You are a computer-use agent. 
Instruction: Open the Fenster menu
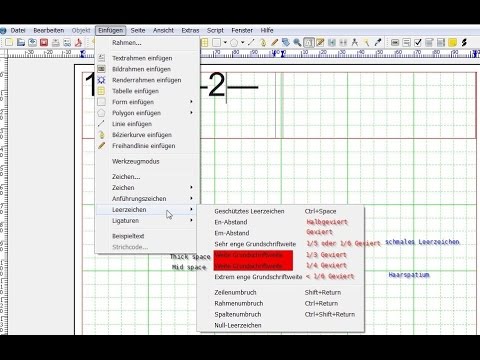coord(242,30)
